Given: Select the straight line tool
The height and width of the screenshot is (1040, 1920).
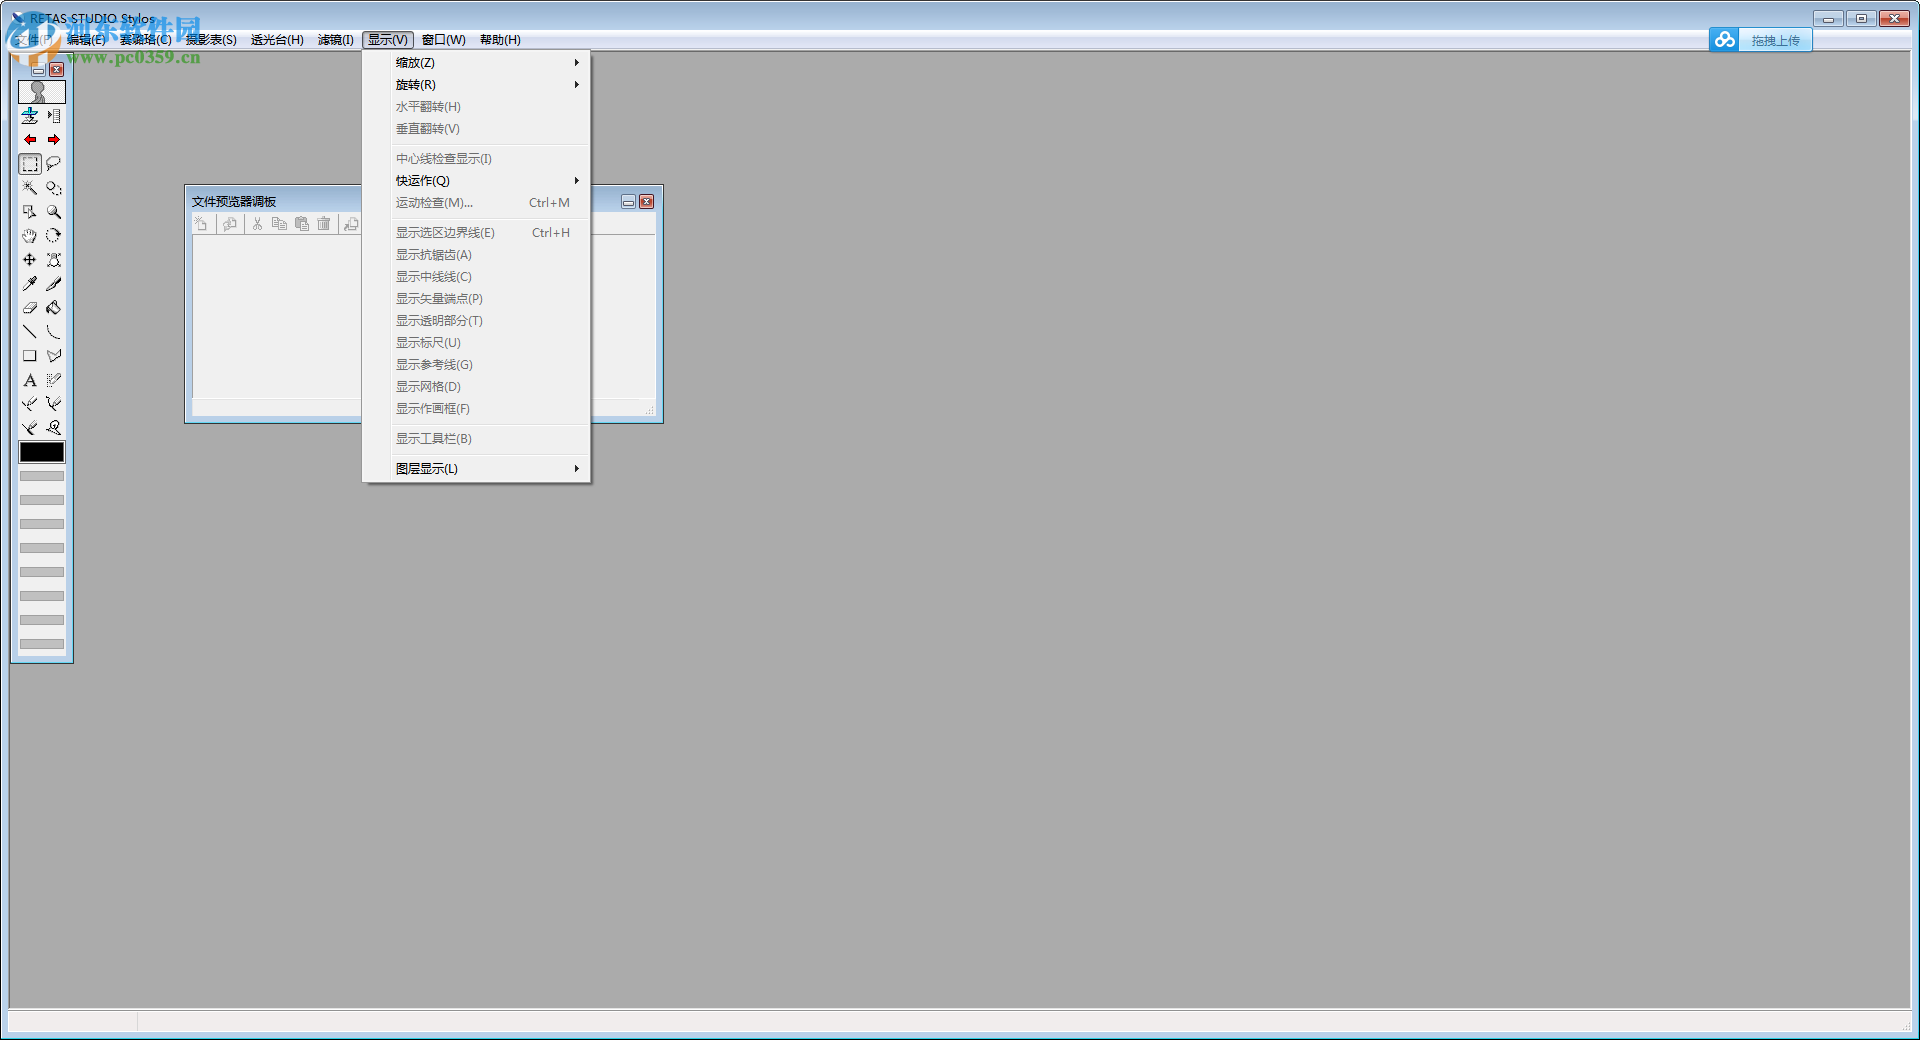Looking at the screenshot, I should 30,332.
